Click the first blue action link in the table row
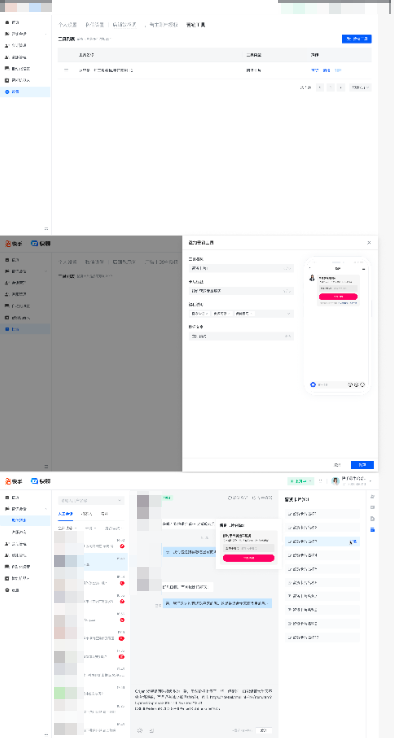The image size is (394, 738). click(x=314, y=70)
